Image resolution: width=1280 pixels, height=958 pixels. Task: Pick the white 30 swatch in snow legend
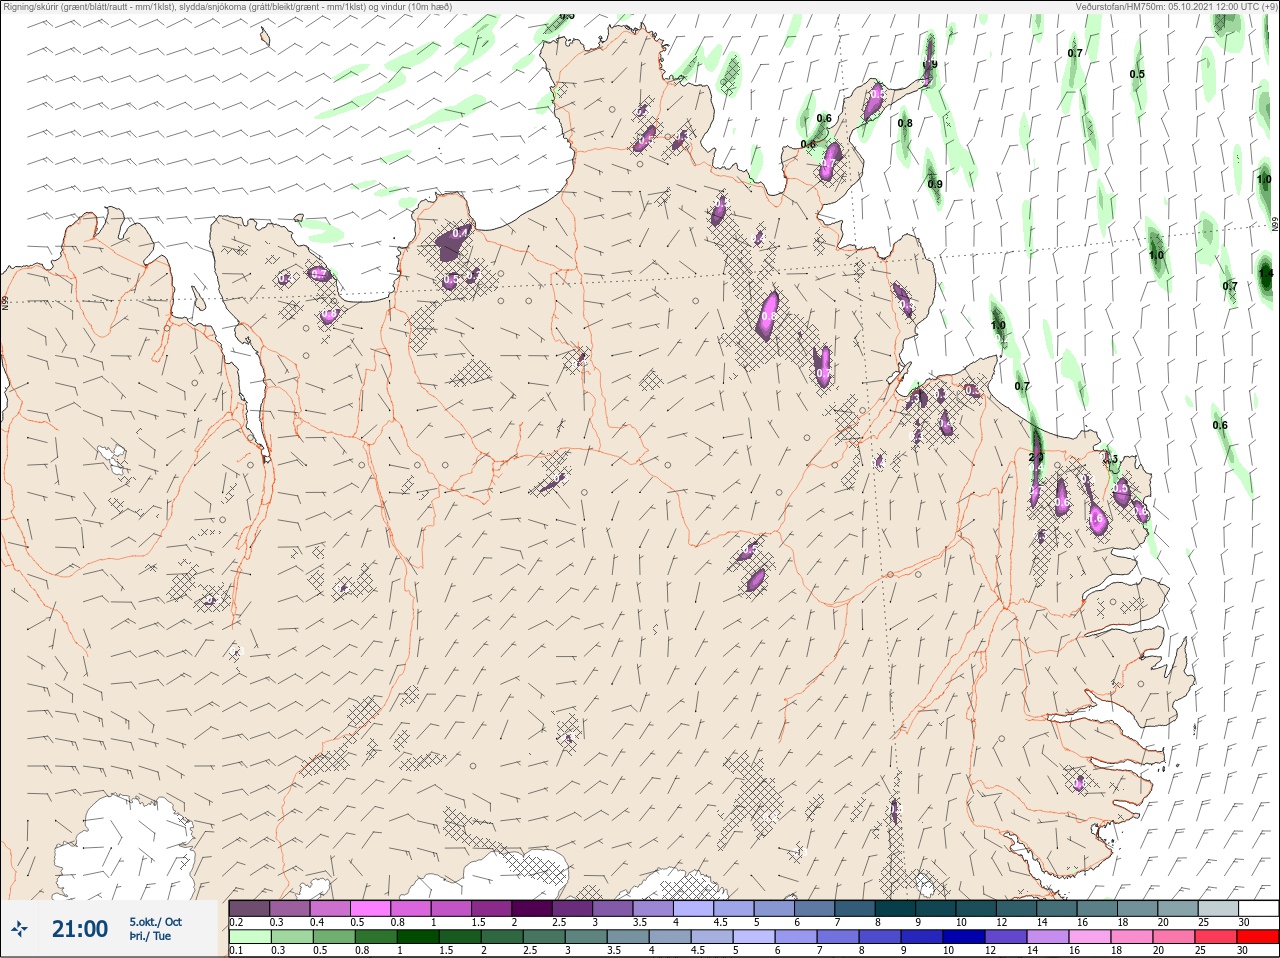coord(1258,908)
